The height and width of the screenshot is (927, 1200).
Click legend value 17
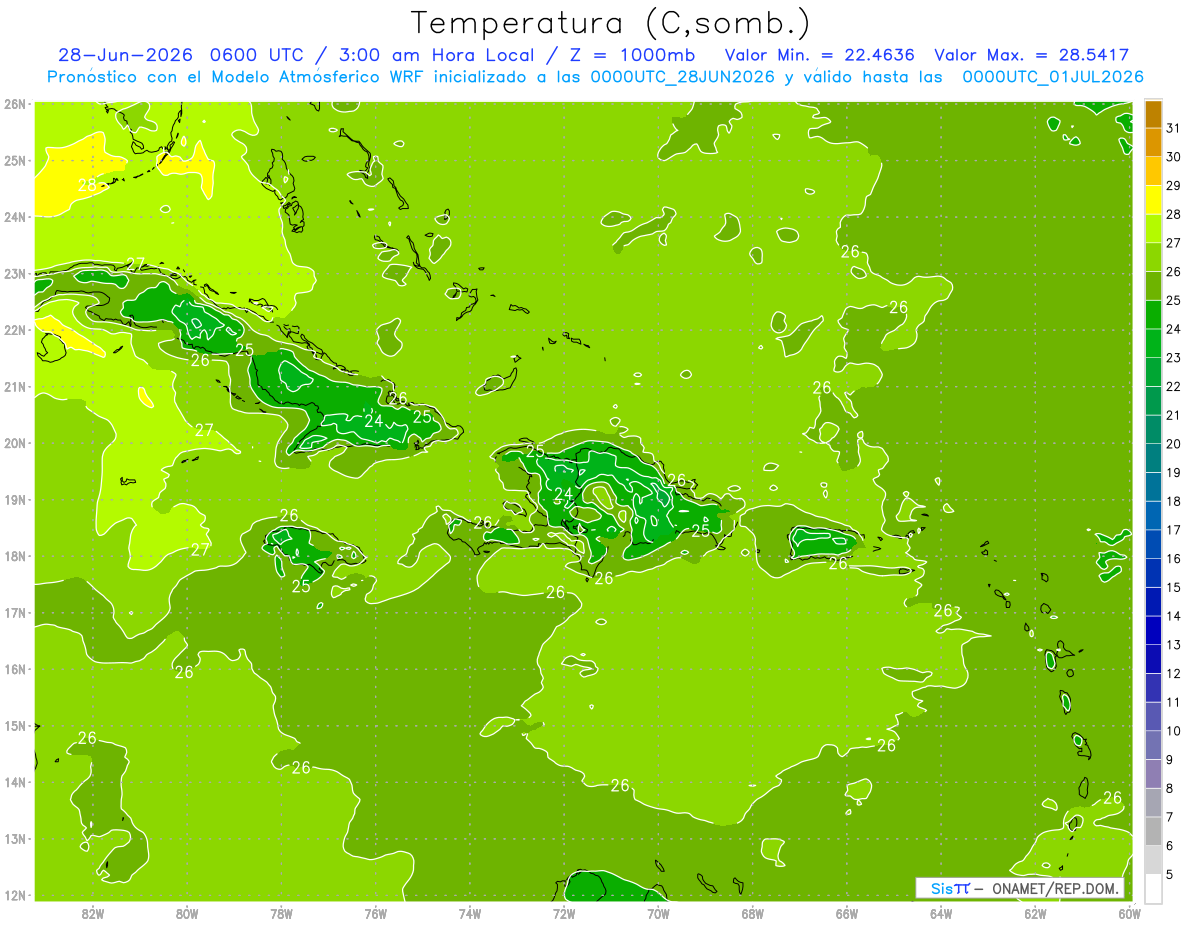click(x=1173, y=530)
